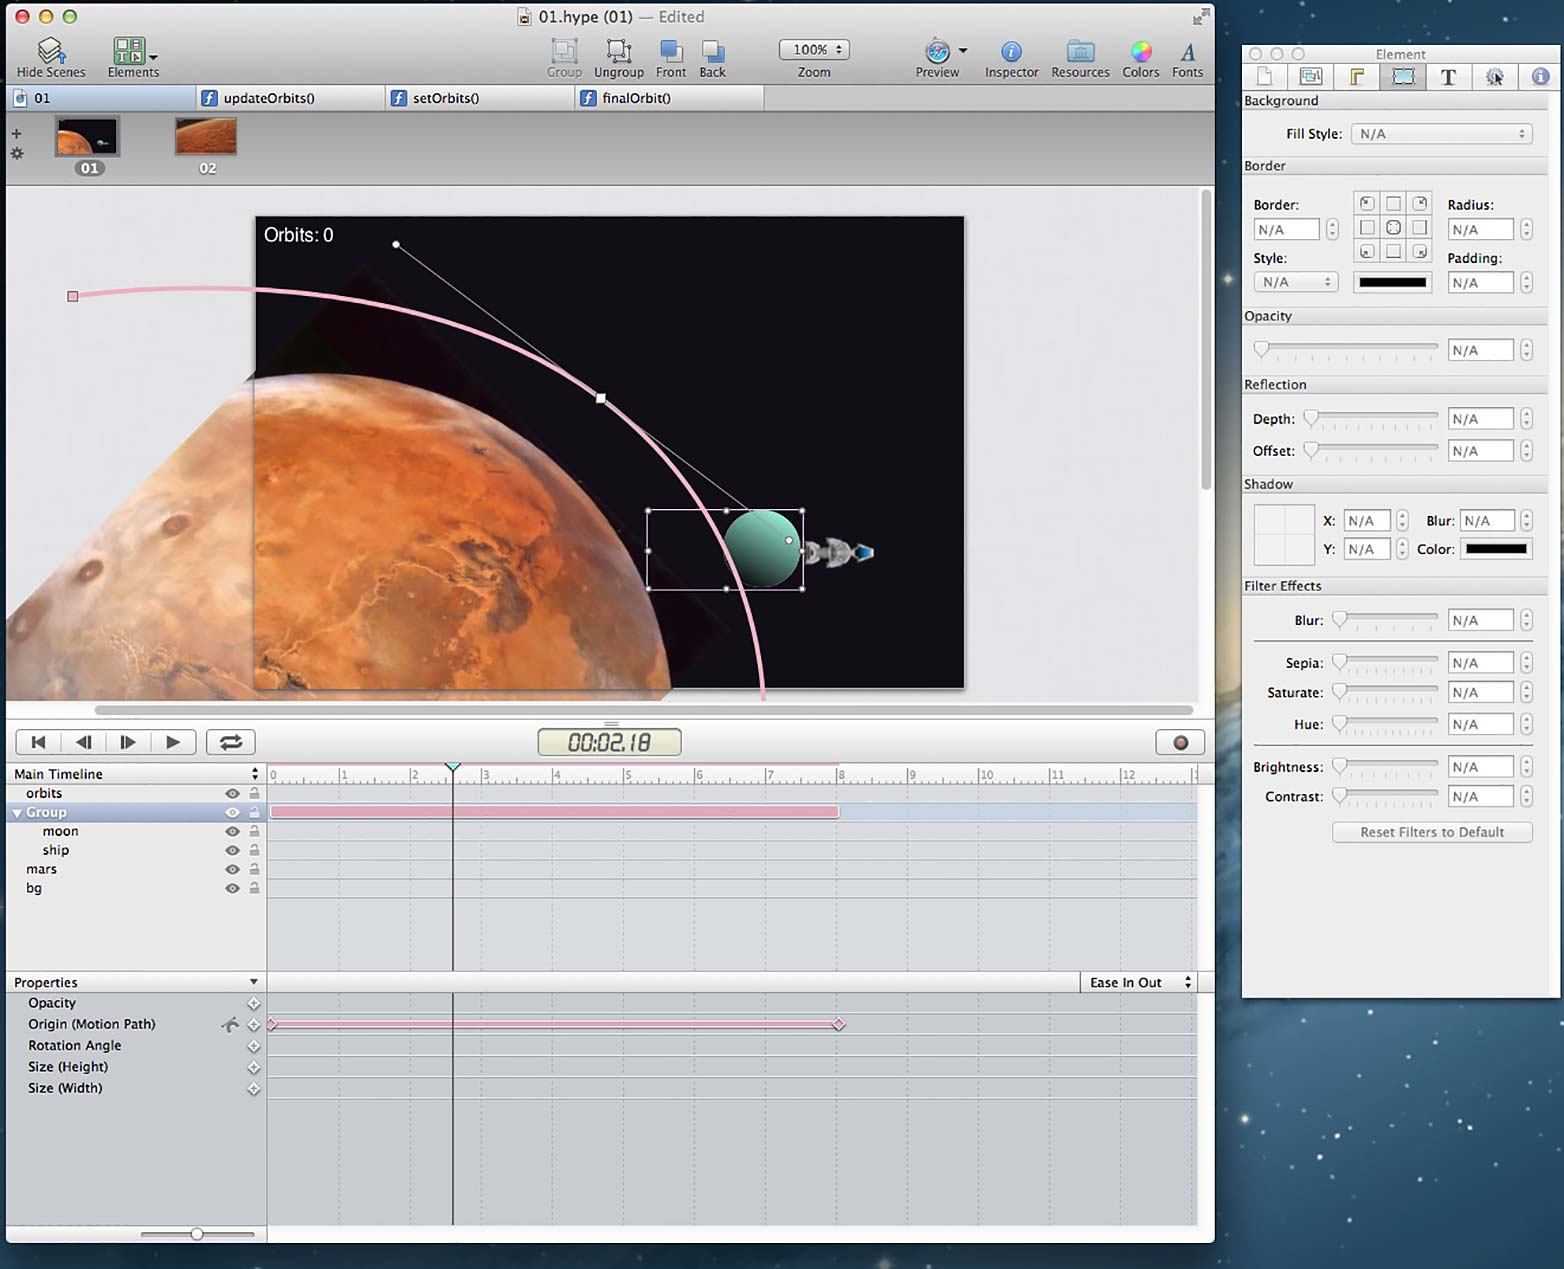Open the Inspector panel icon

tap(1011, 51)
